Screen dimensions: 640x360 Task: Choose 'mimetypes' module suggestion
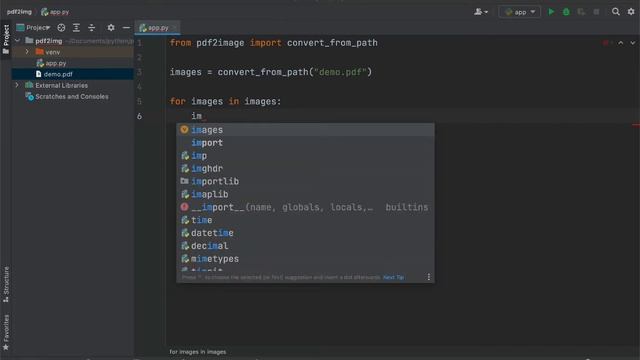pos(305,259)
